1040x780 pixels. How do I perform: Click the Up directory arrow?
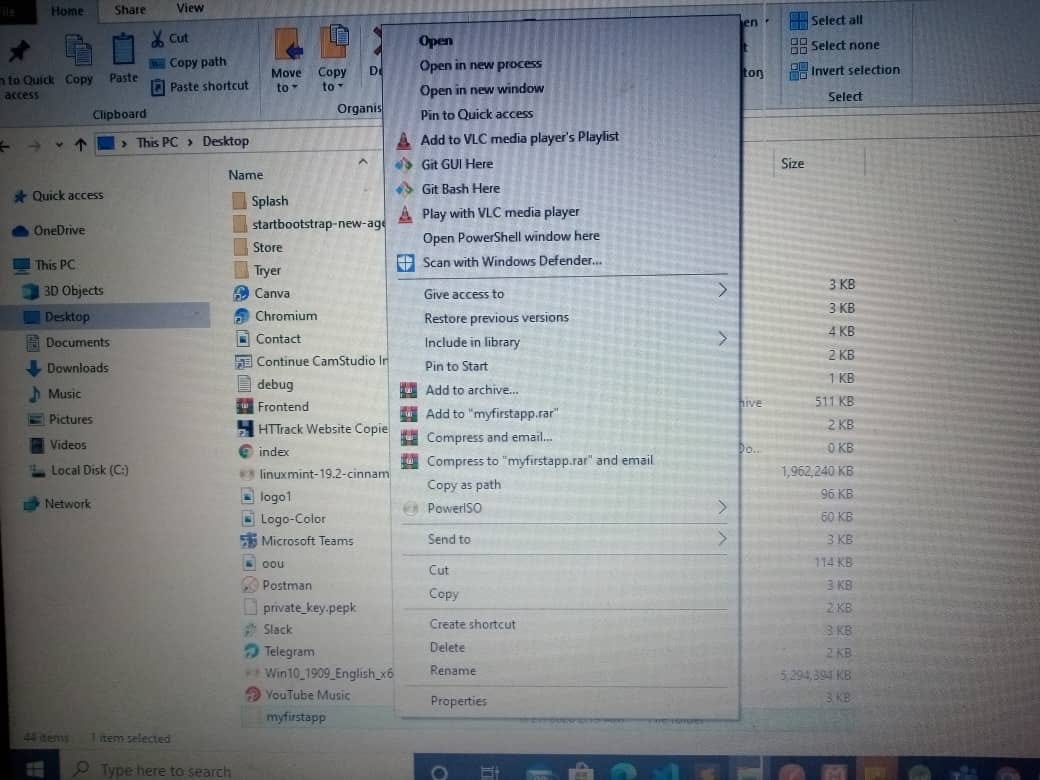(x=81, y=144)
